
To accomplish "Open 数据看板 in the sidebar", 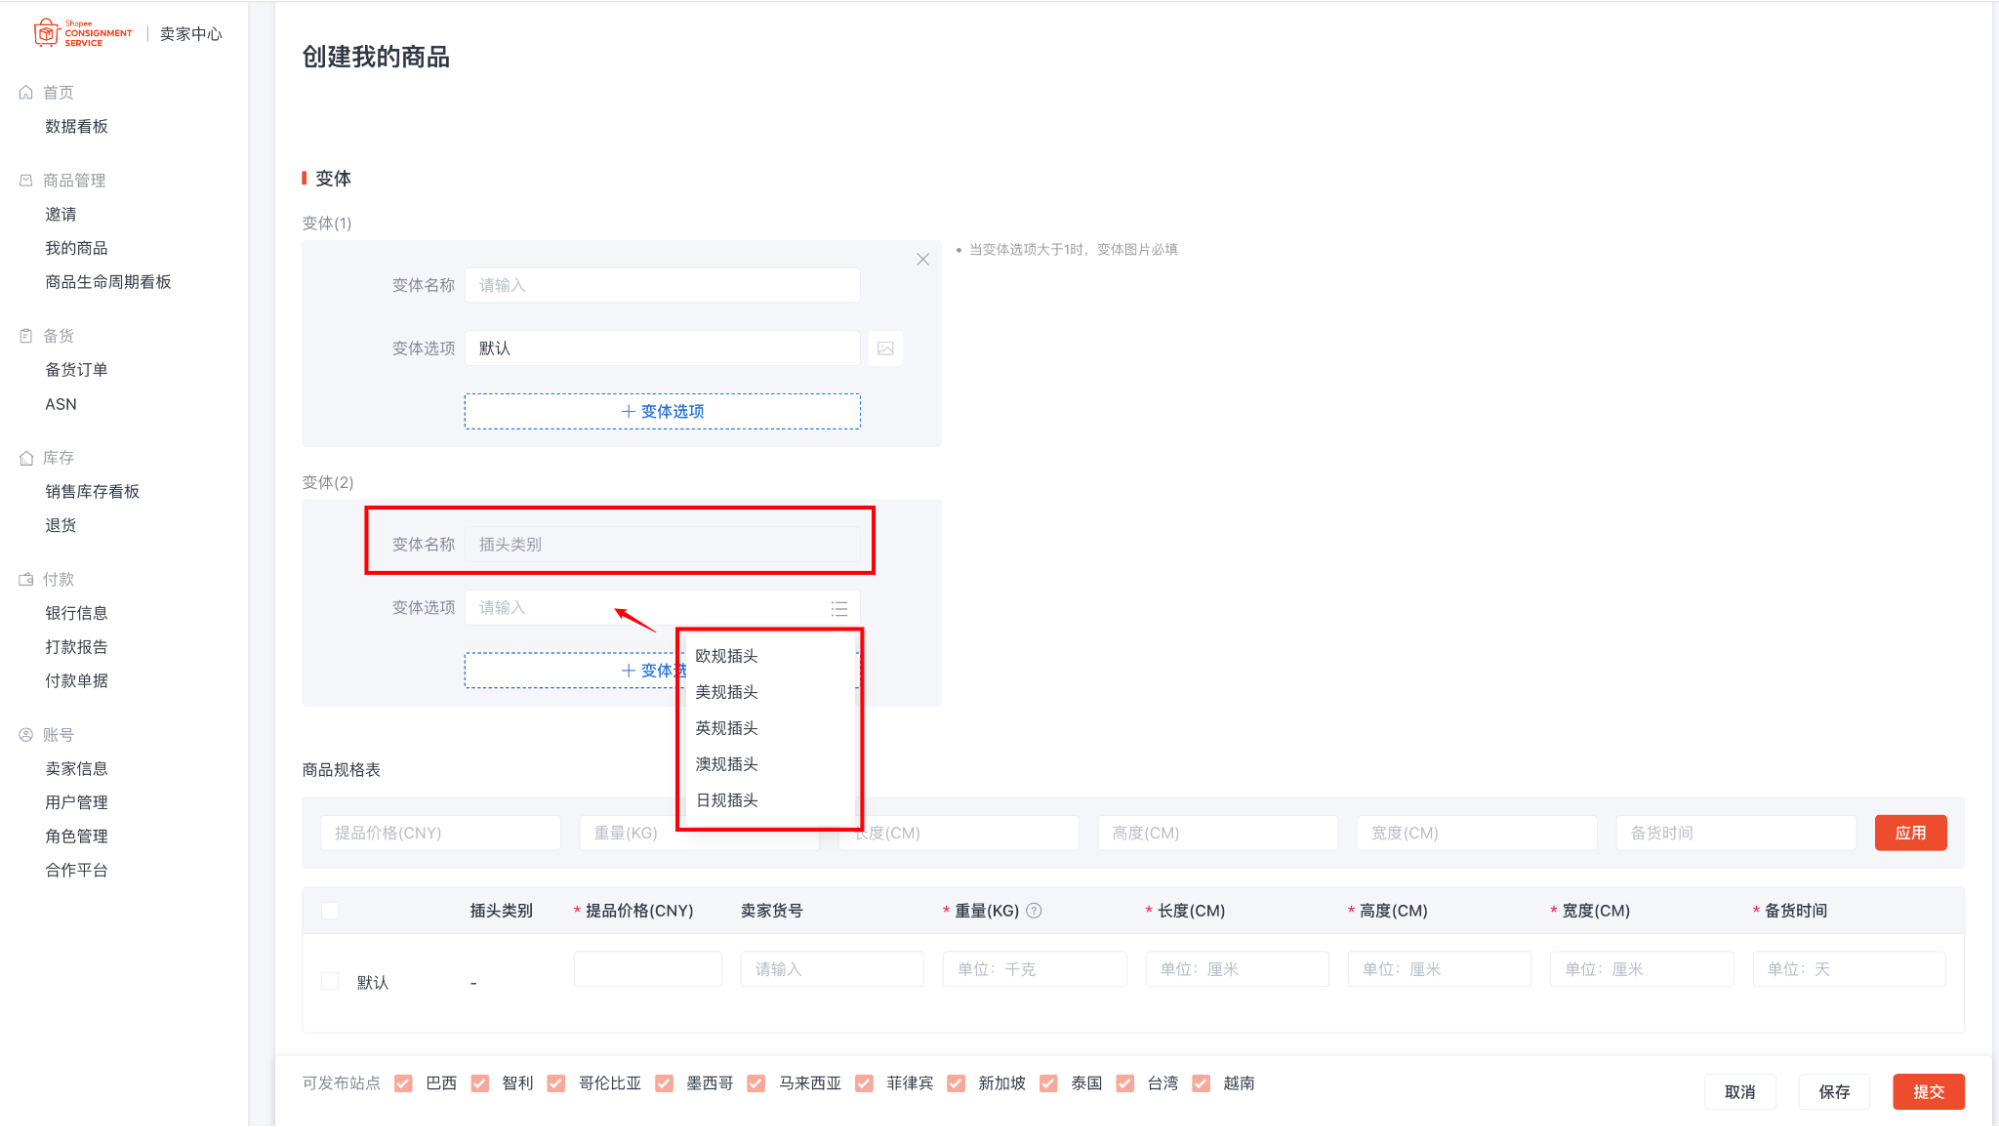I will coord(77,127).
